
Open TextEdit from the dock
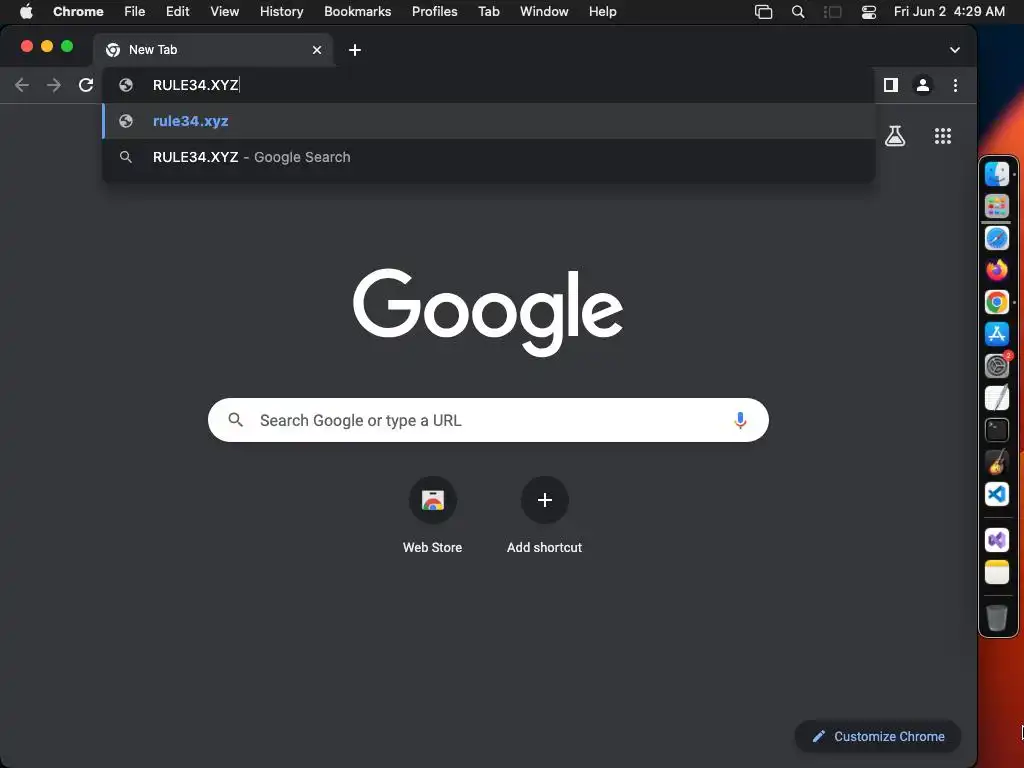(x=997, y=398)
